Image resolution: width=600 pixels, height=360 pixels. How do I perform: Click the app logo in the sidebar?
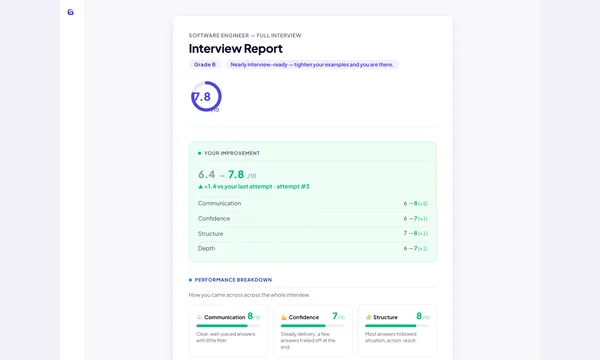point(70,12)
